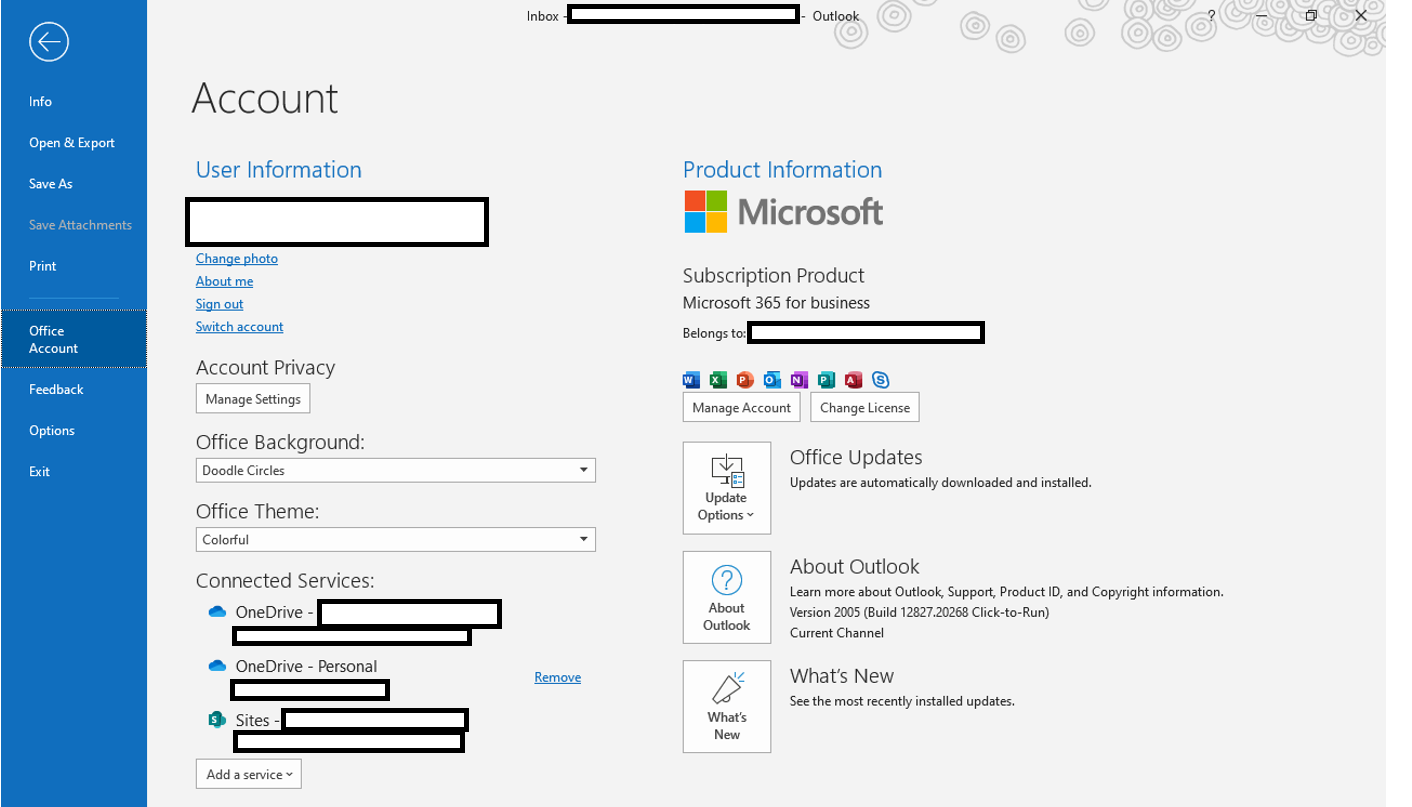Screen dimensions: 1412x807
Task: Click the 'Product Information' heading
Action: point(783,170)
